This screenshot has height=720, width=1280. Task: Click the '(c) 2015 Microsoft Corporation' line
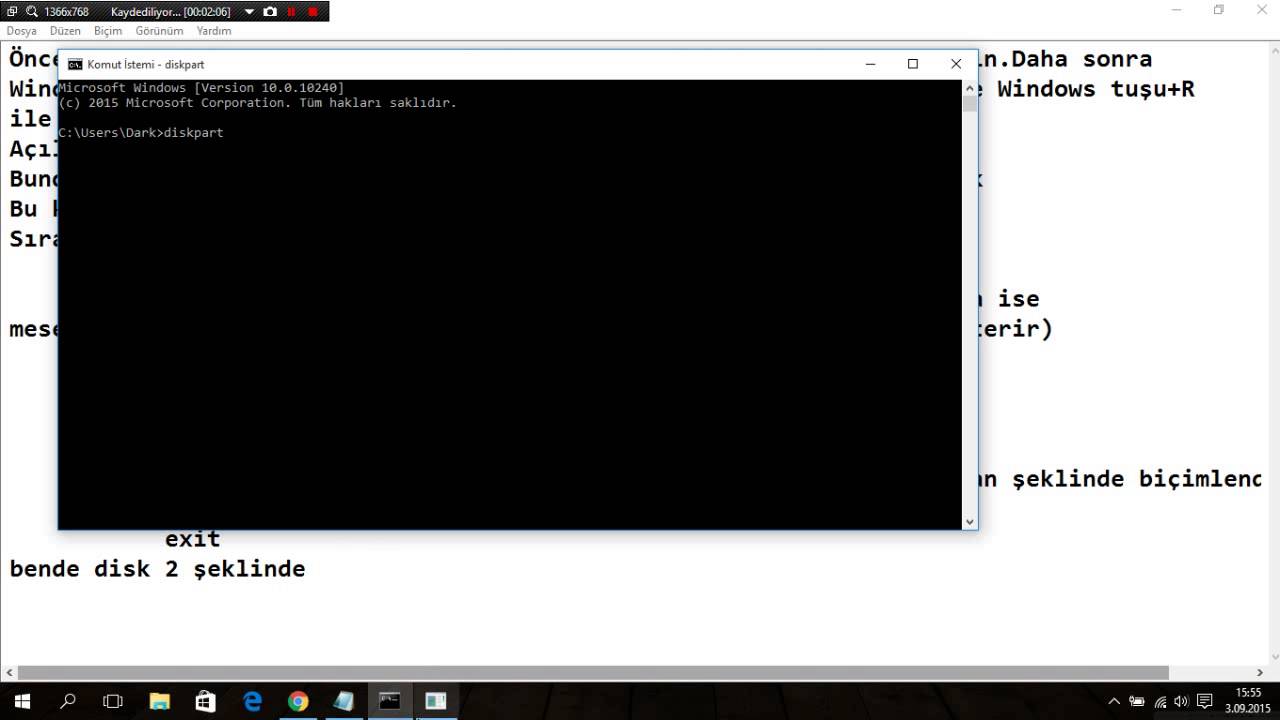[258, 103]
